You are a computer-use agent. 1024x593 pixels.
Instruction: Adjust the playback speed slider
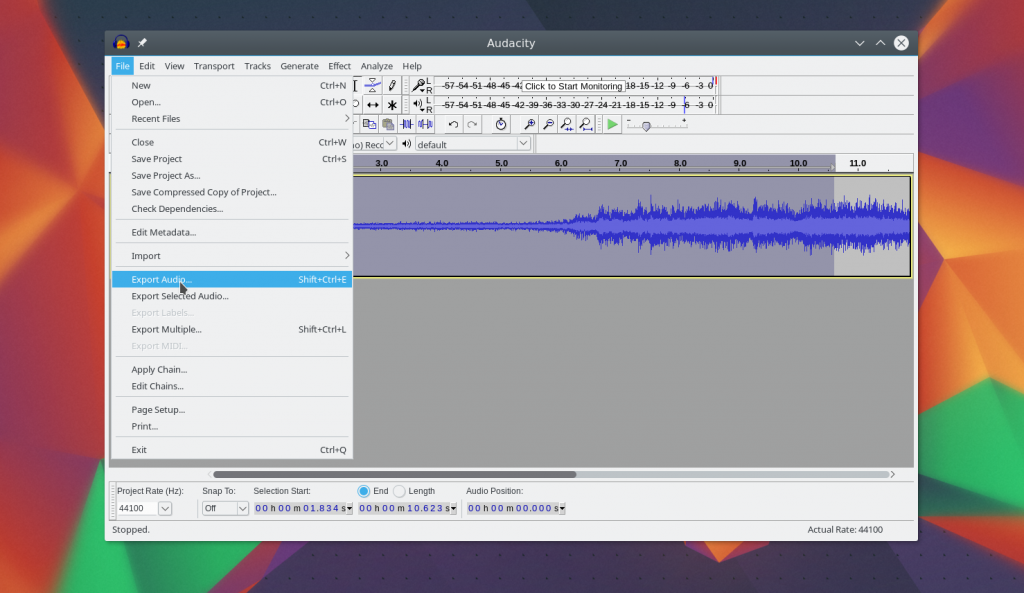click(647, 126)
